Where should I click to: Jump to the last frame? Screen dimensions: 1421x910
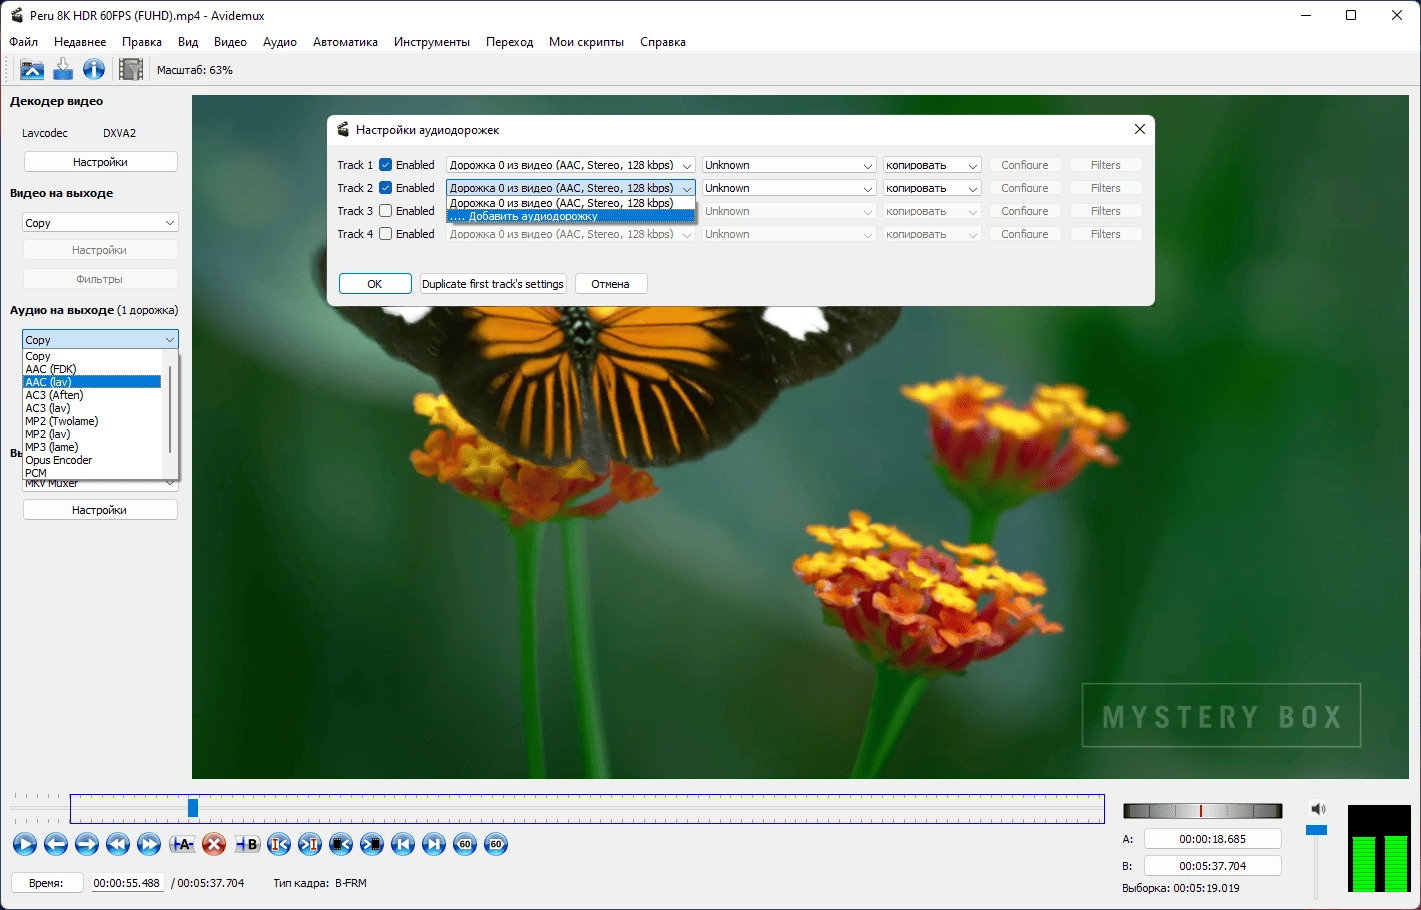coord(434,845)
